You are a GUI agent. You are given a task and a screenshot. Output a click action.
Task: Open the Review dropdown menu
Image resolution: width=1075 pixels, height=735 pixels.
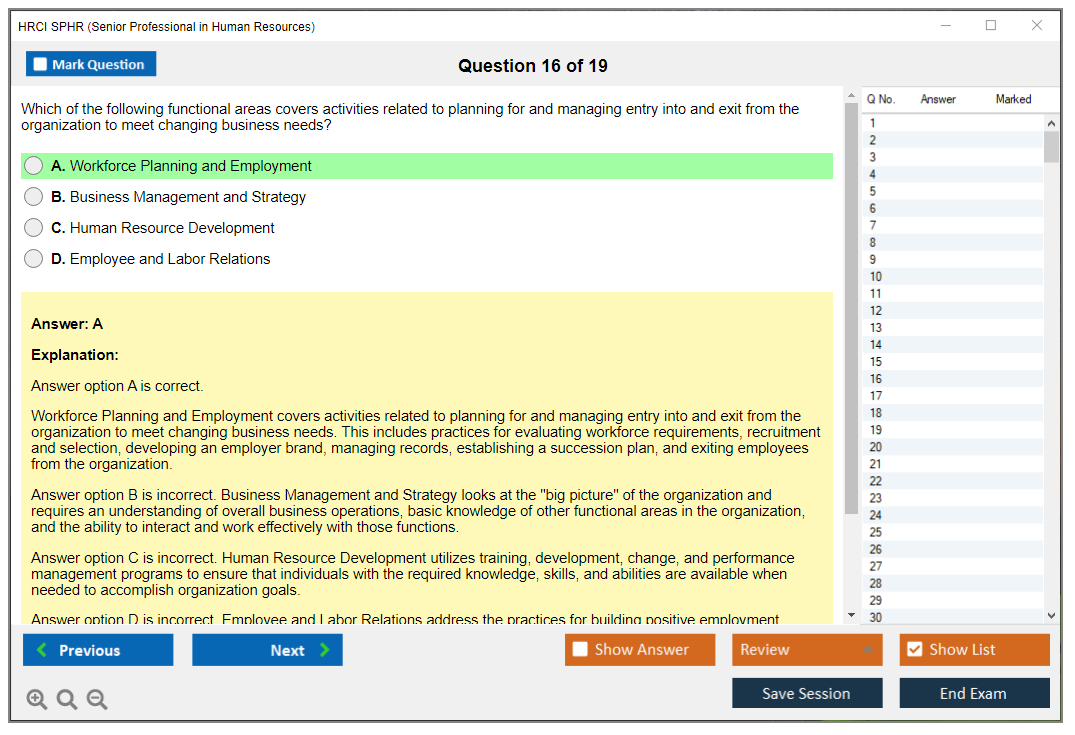(x=807, y=650)
